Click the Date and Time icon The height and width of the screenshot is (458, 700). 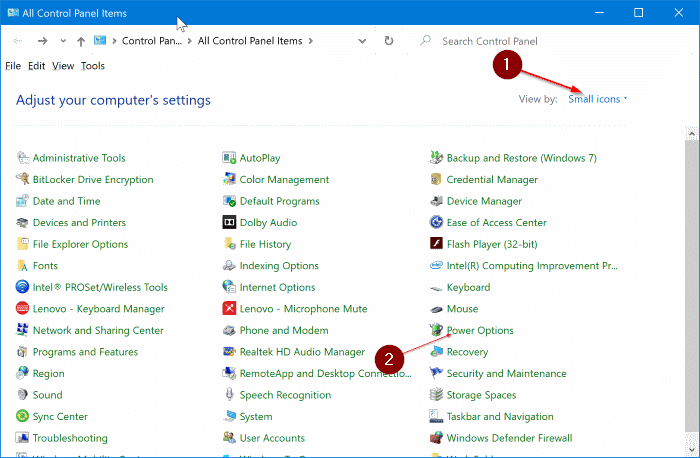[x=22, y=201]
